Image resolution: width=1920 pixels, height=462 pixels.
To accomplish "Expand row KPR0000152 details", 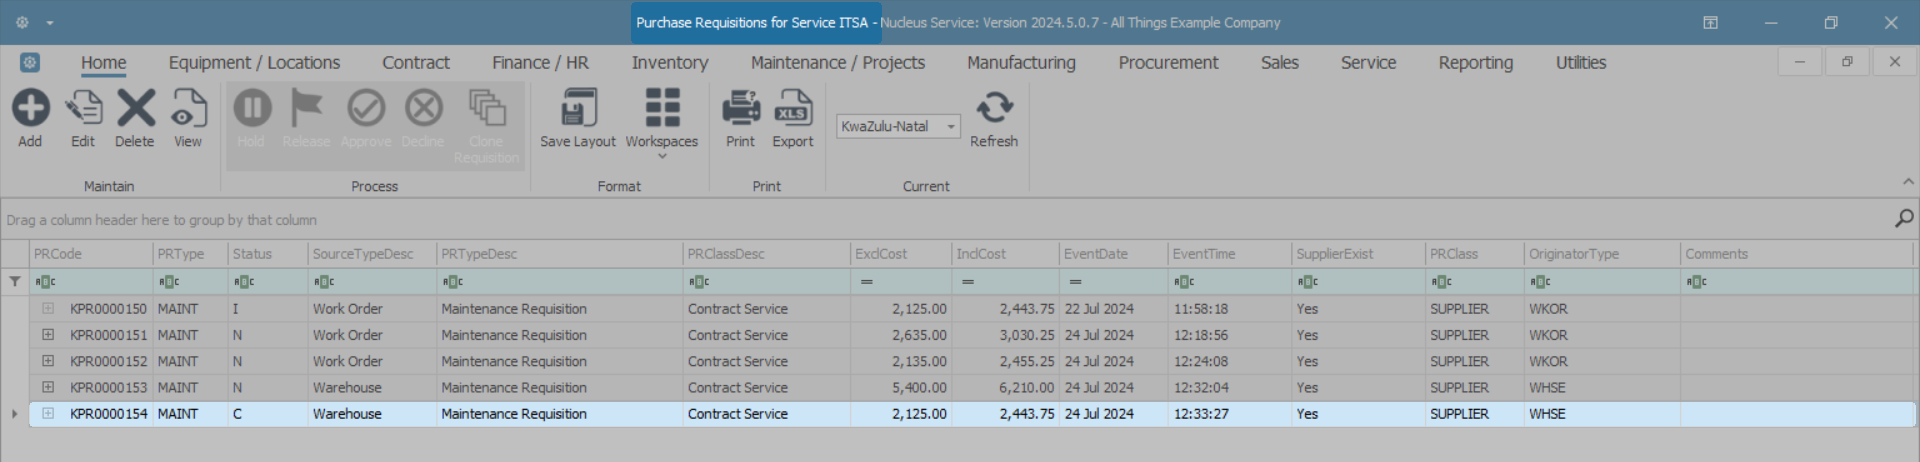I will click(48, 361).
